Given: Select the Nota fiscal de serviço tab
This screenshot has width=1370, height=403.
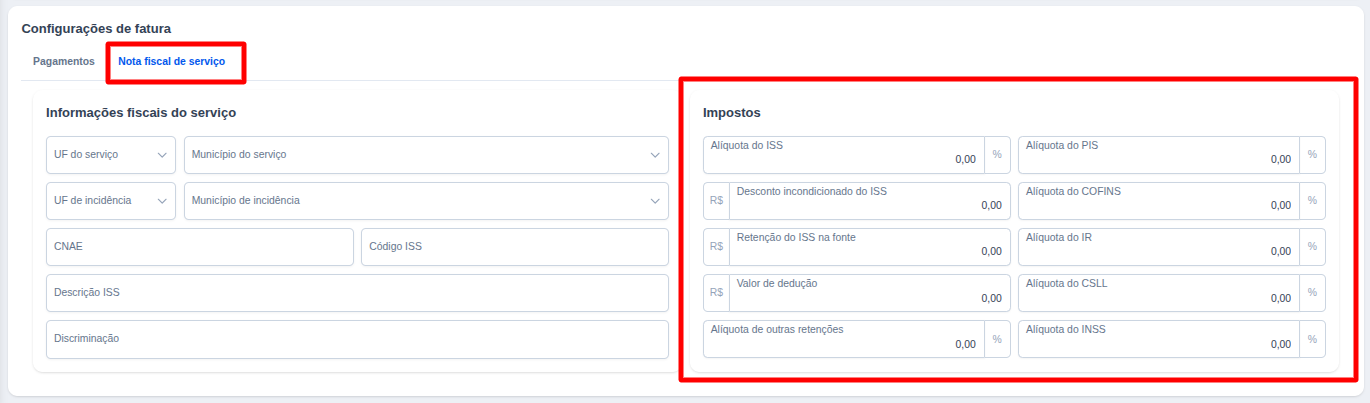Looking at the screenshot, I should click(x=171, y=61).
